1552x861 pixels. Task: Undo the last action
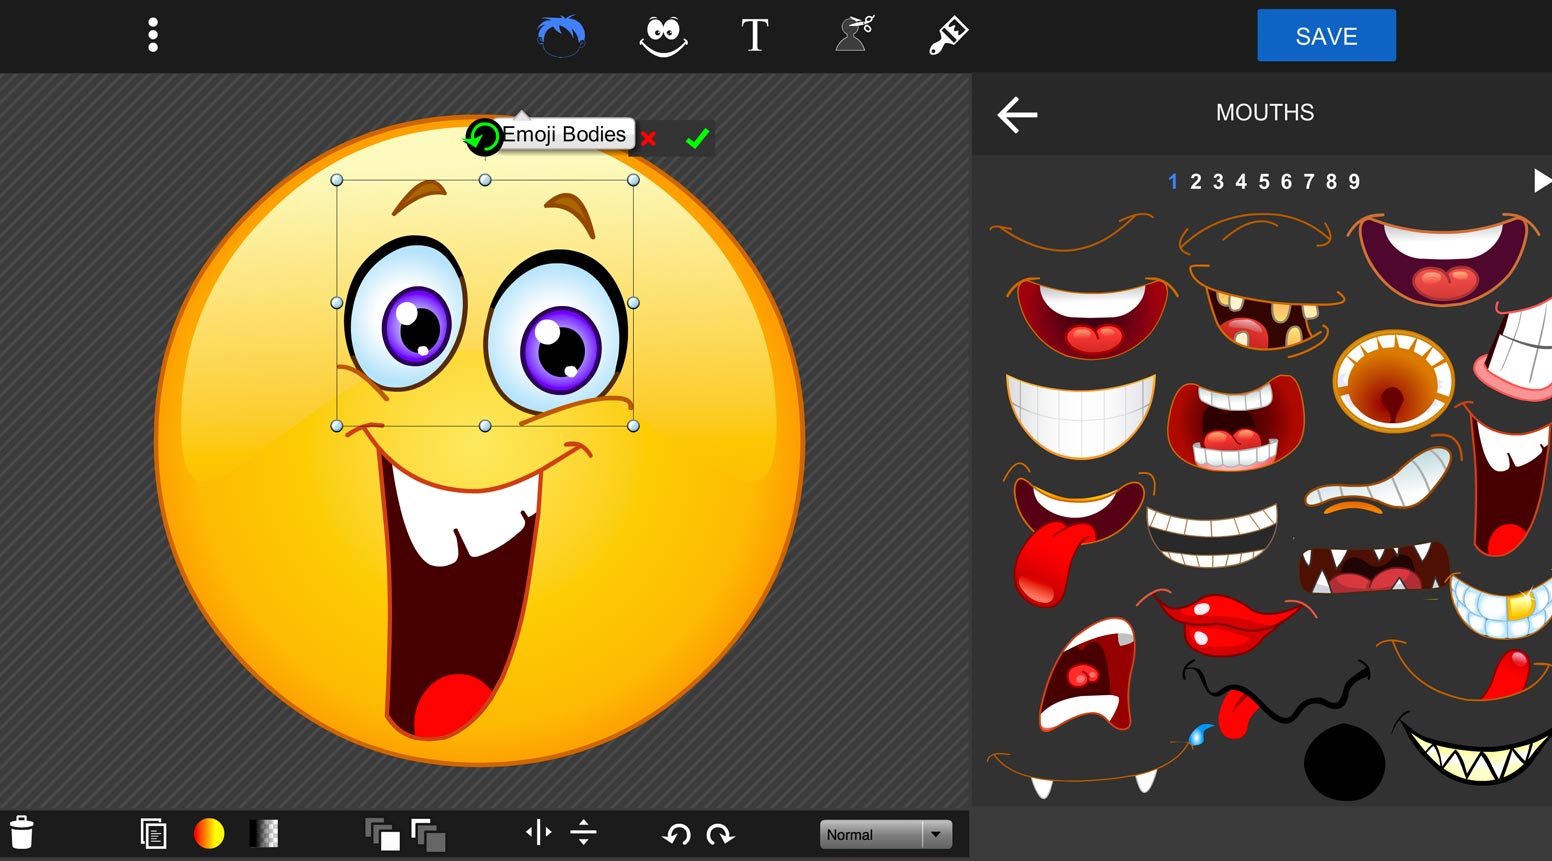[677, 833]
